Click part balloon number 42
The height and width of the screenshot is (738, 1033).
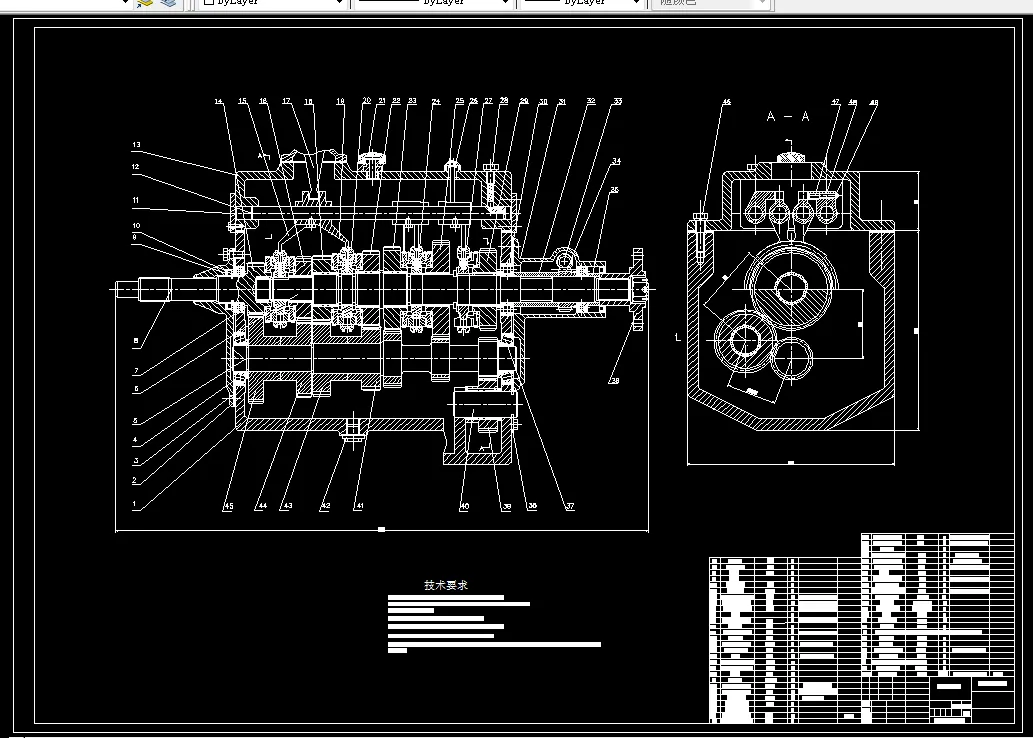click(x=325, y=507)
